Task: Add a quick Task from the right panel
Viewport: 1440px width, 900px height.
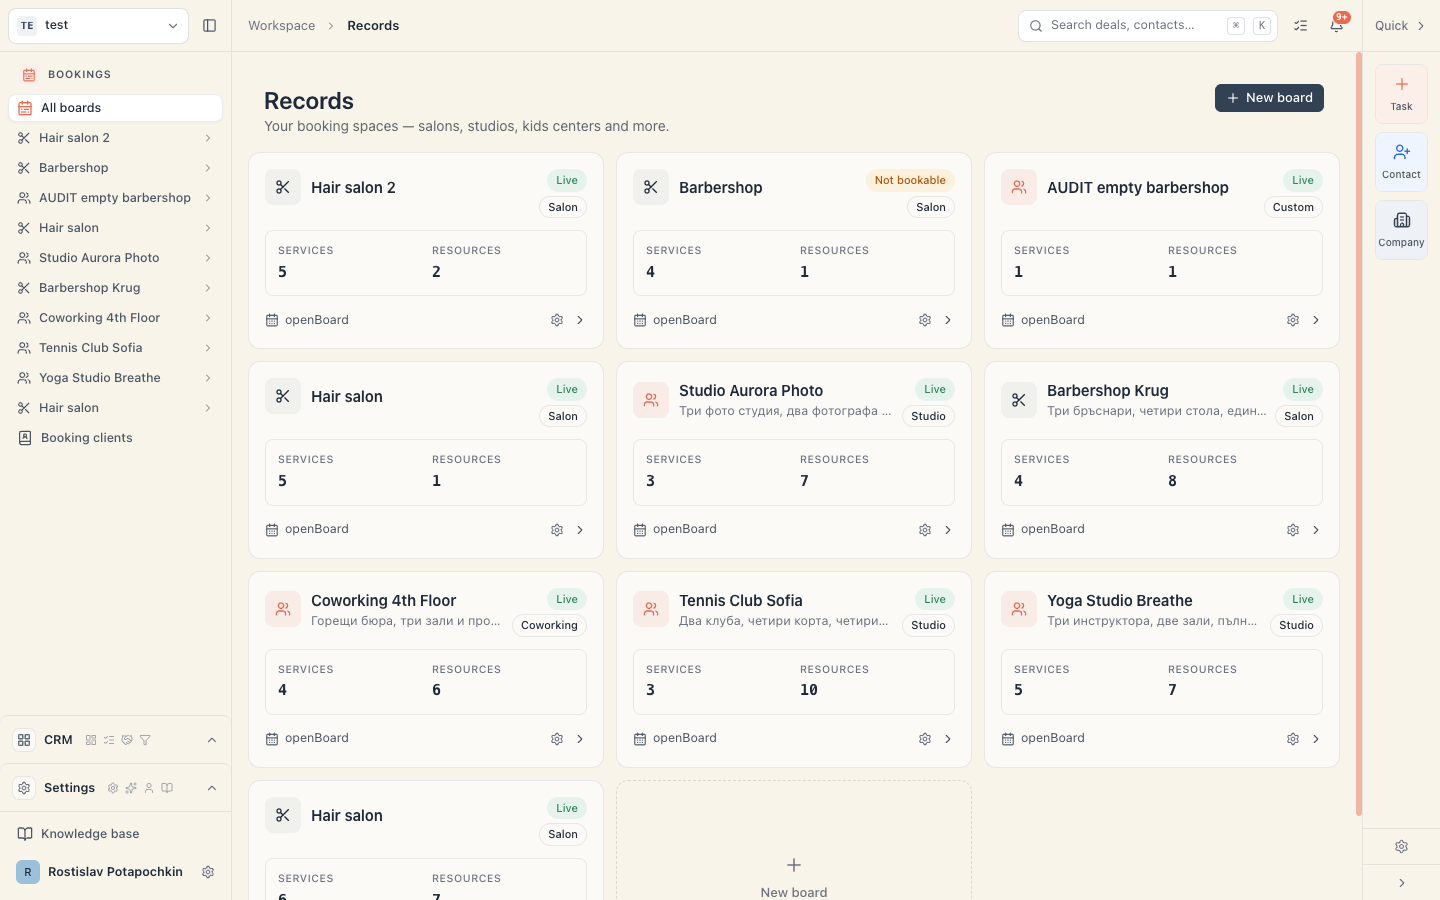Action: click(x=1401, y=94)
